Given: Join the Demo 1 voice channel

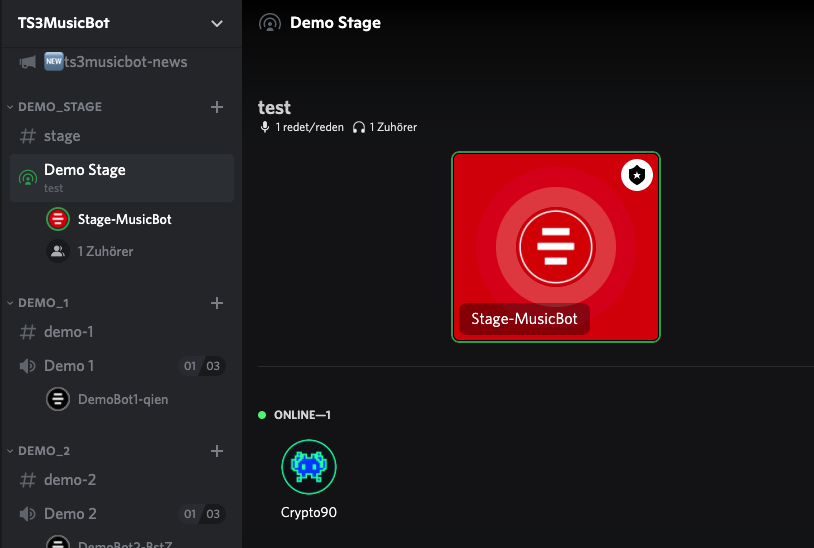Looking at the screenshot, I should pos(70,366).
